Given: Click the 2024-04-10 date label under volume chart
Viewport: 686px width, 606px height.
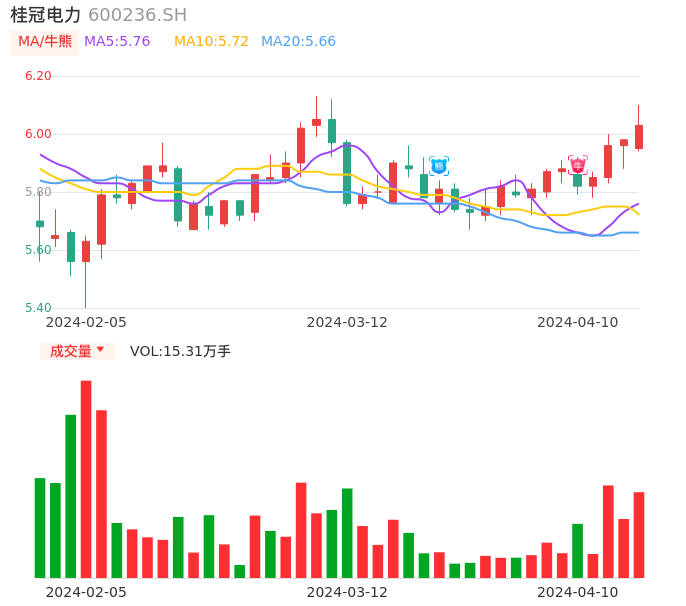Looking at the screenshot, I should click(578, 592).
